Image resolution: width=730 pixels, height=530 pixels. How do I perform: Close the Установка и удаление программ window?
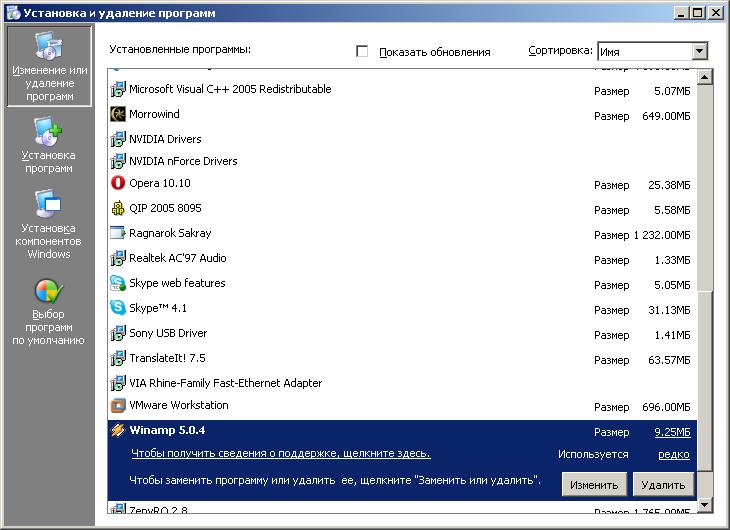click(x=716, y=13)
